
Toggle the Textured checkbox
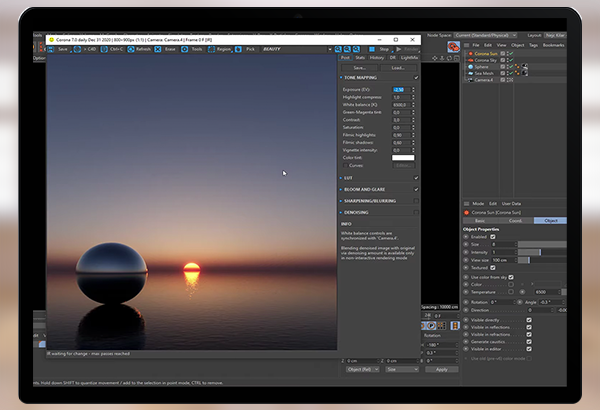coord(493,268)
